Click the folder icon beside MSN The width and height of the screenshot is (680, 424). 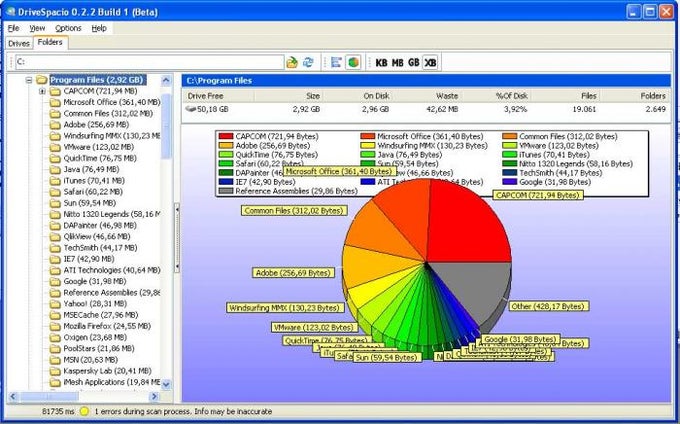[55, 360]
